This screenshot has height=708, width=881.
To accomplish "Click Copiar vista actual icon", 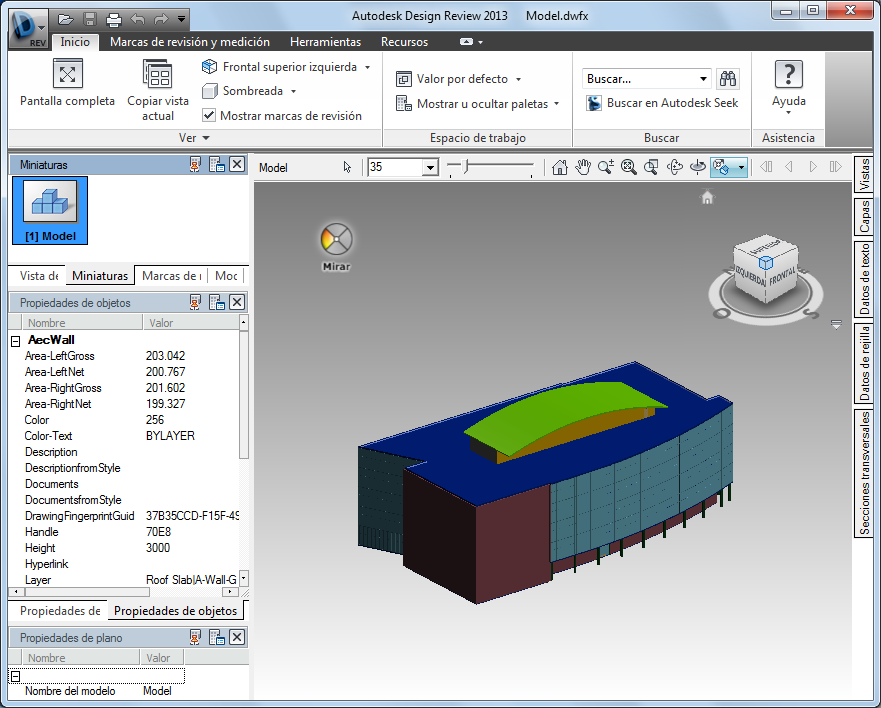I will coord(158,74).
